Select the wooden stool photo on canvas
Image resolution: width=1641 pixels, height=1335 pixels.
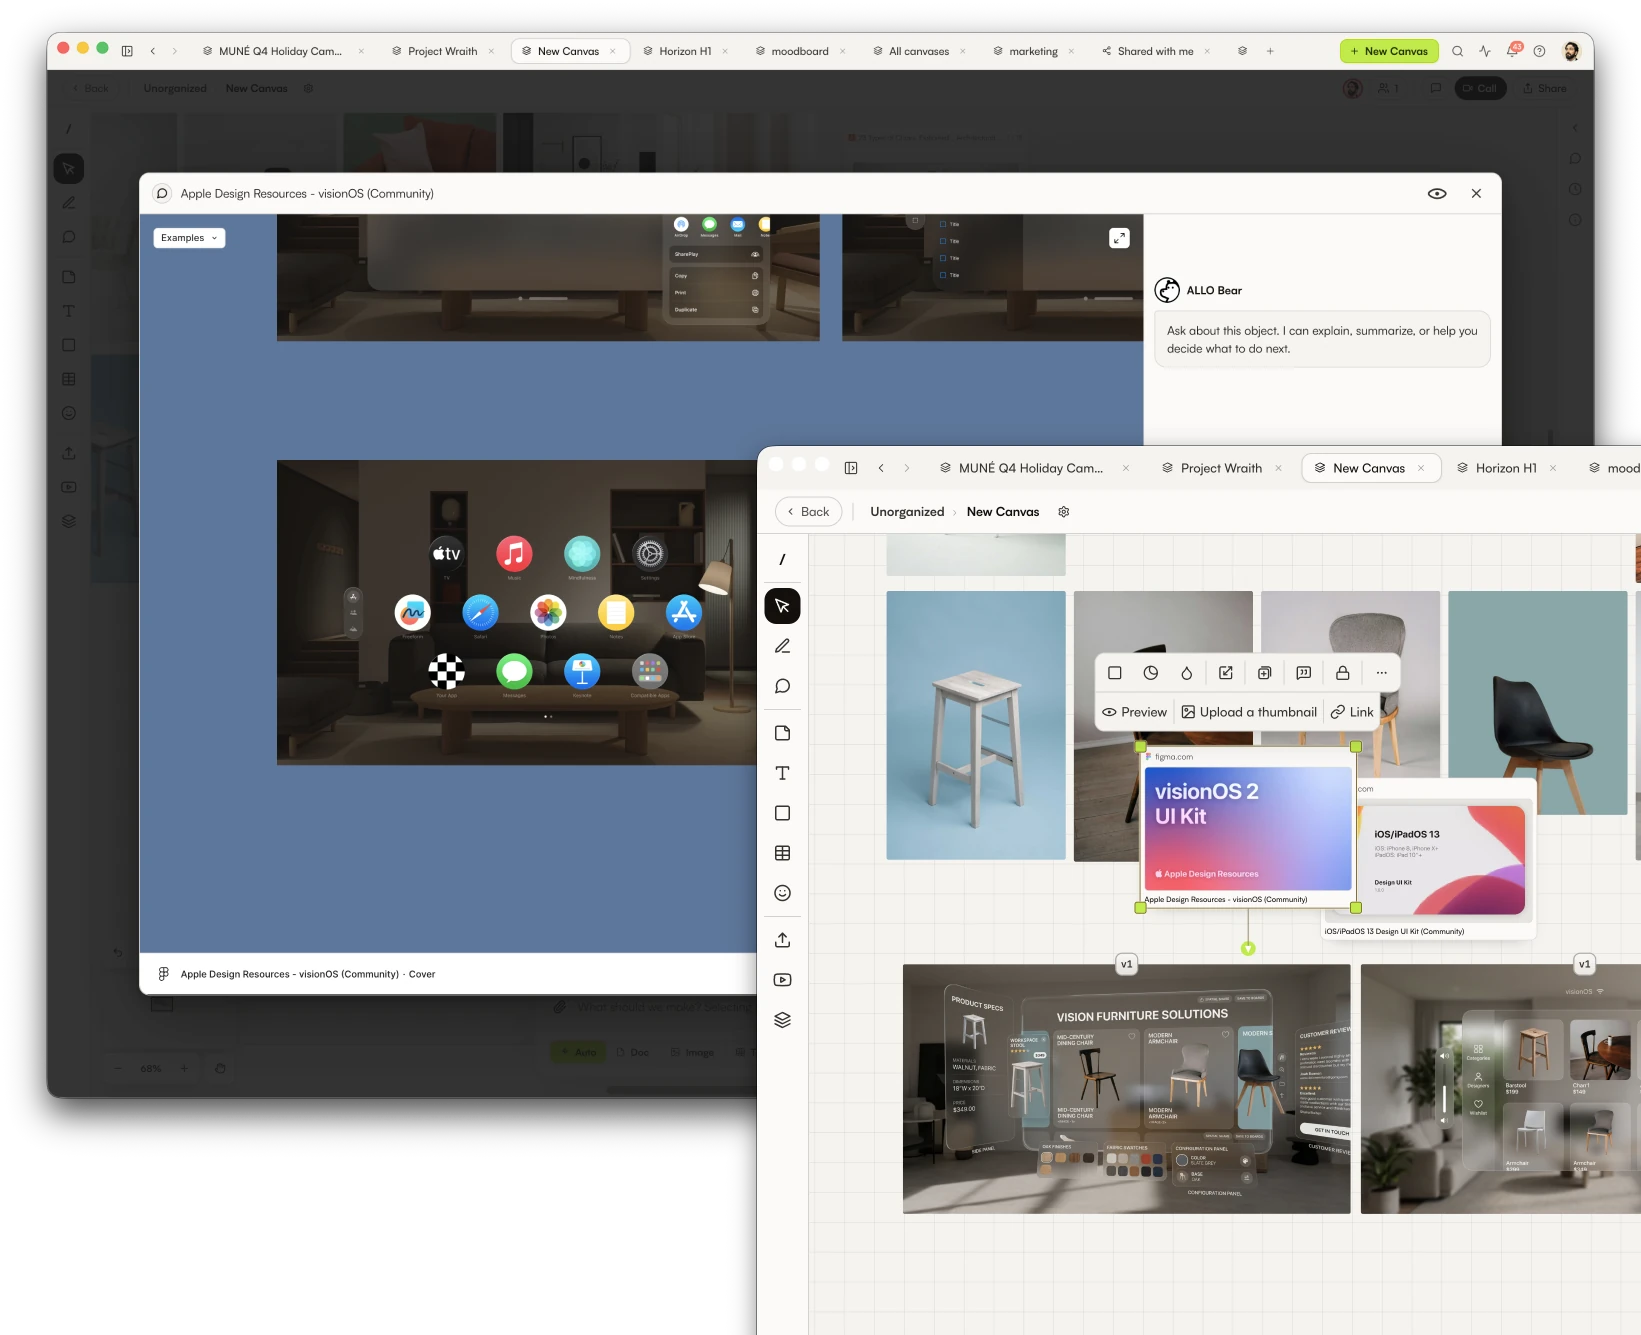point(976,725)
